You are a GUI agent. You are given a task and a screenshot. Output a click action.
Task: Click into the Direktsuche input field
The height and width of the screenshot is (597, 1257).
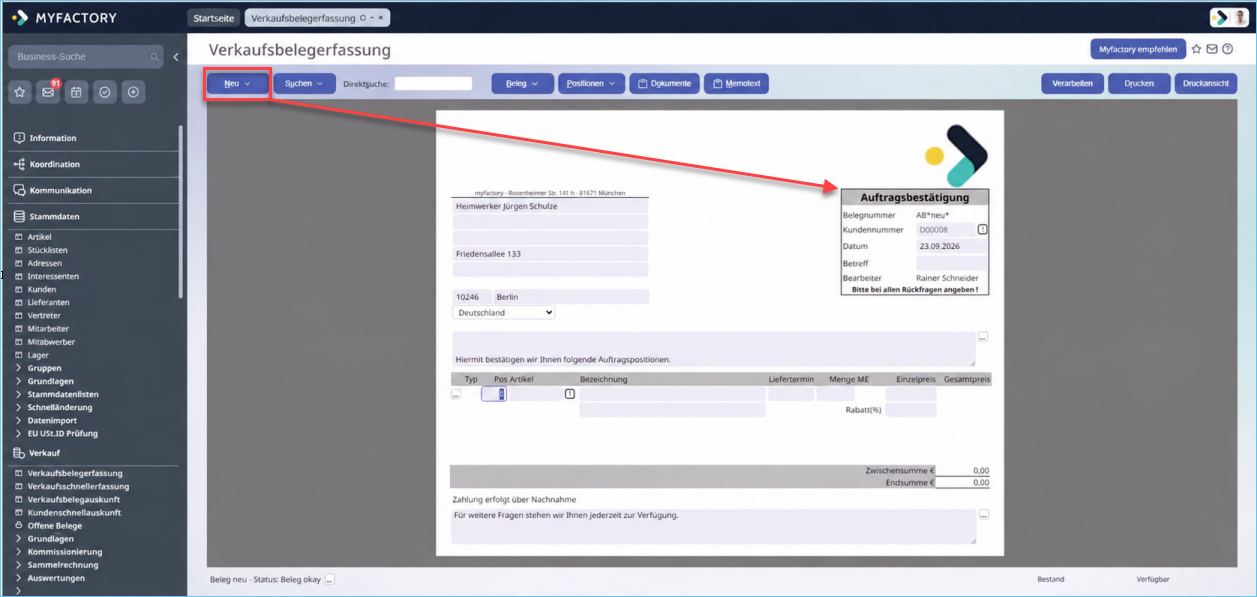(x=433, y=84)
